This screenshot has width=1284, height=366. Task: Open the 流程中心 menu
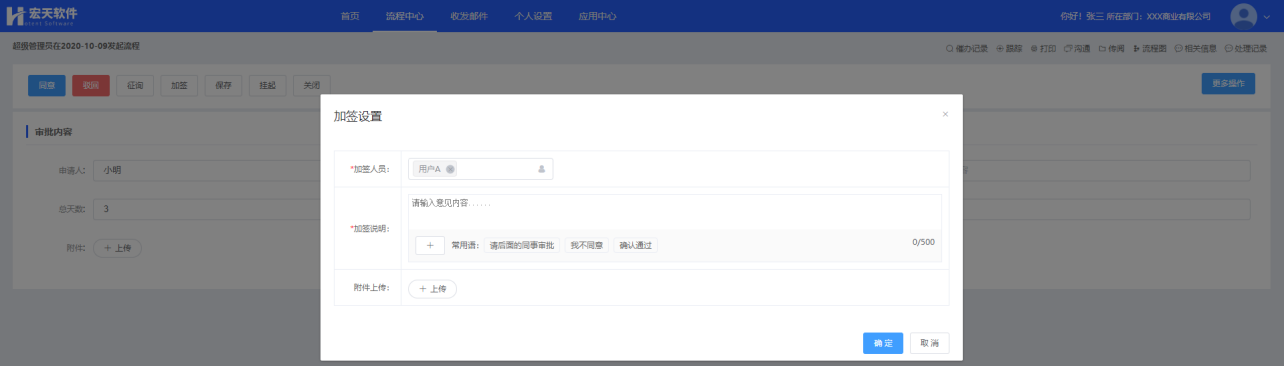click(404, 16)
